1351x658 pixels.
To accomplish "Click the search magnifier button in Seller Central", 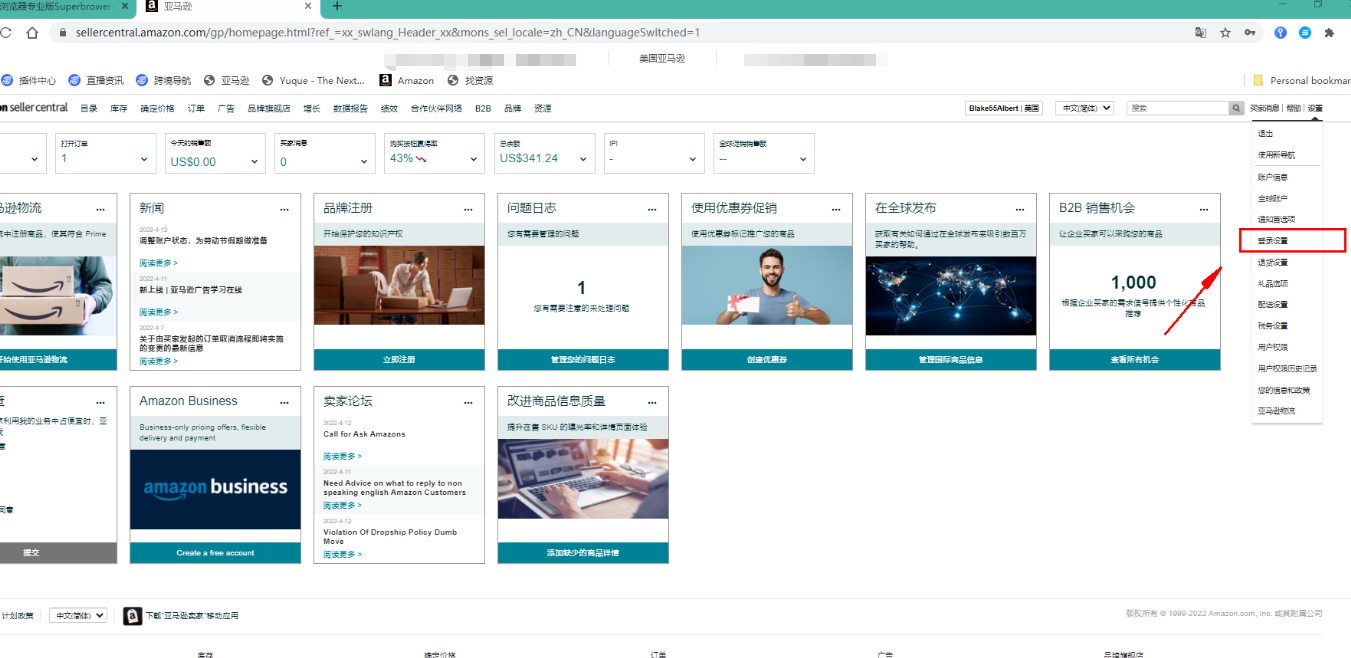I will click(x=1237, y=108).
